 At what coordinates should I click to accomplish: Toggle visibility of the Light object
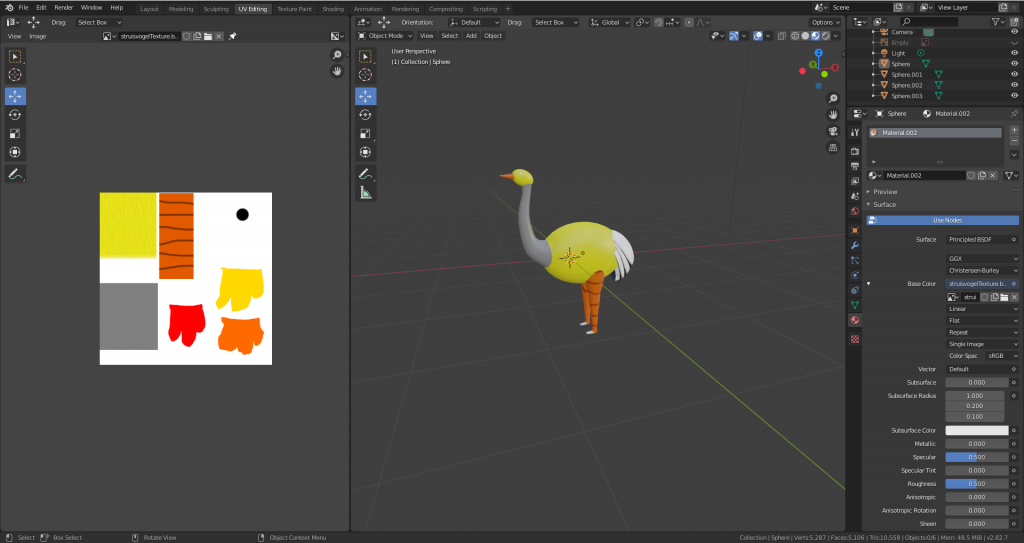click(1014, 53)
